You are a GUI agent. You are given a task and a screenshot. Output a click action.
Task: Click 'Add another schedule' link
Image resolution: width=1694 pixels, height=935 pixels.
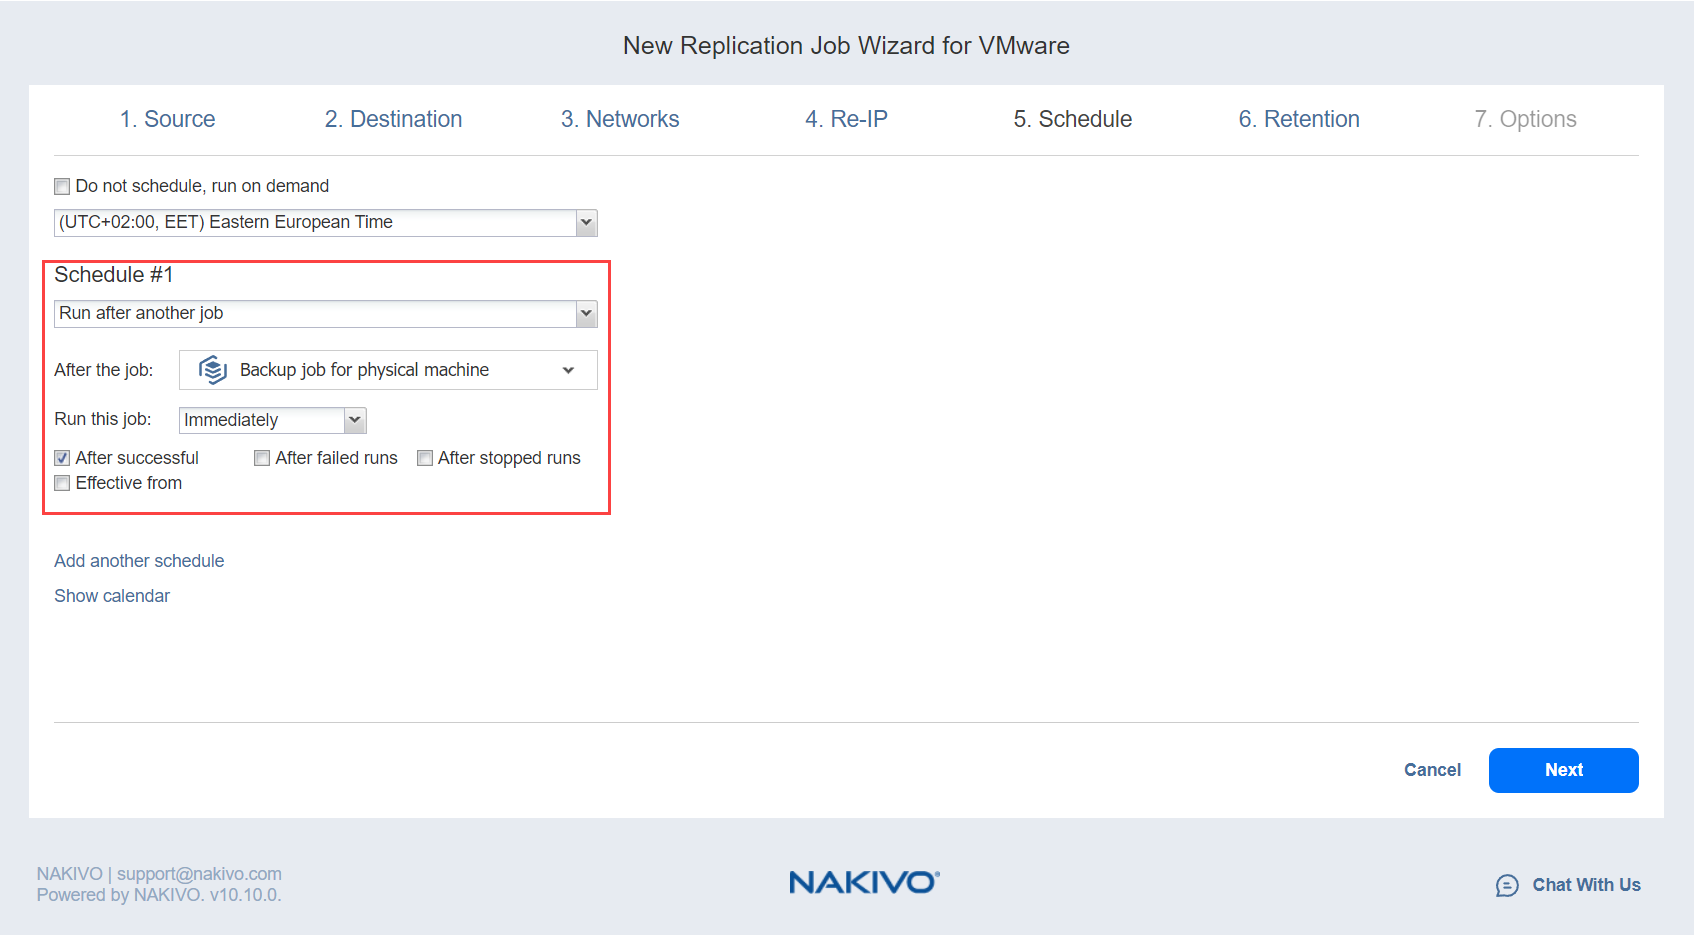point(139,561)
